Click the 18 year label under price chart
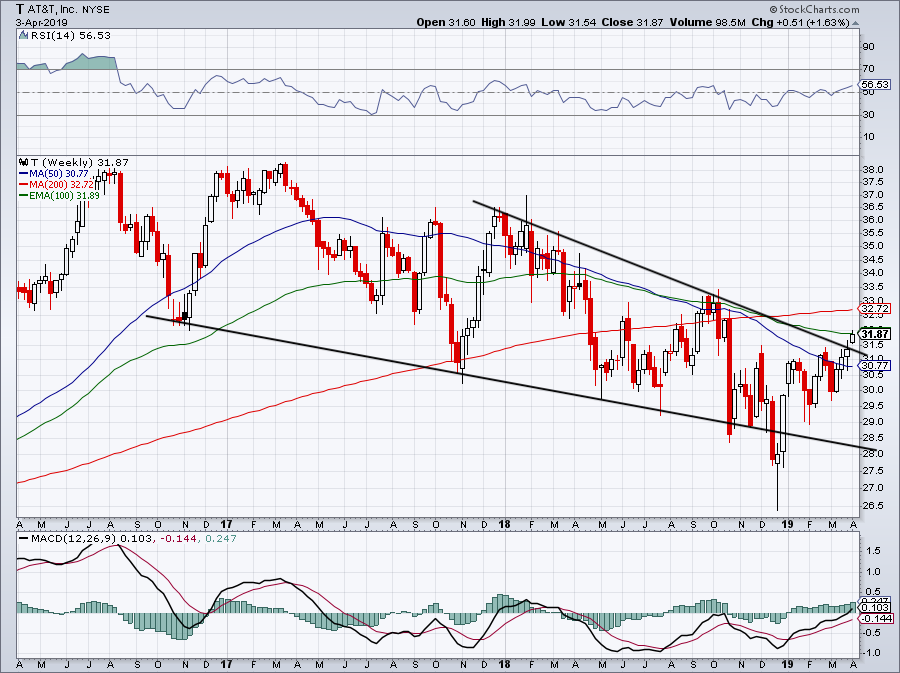The image size is (900, 673). 505,524
